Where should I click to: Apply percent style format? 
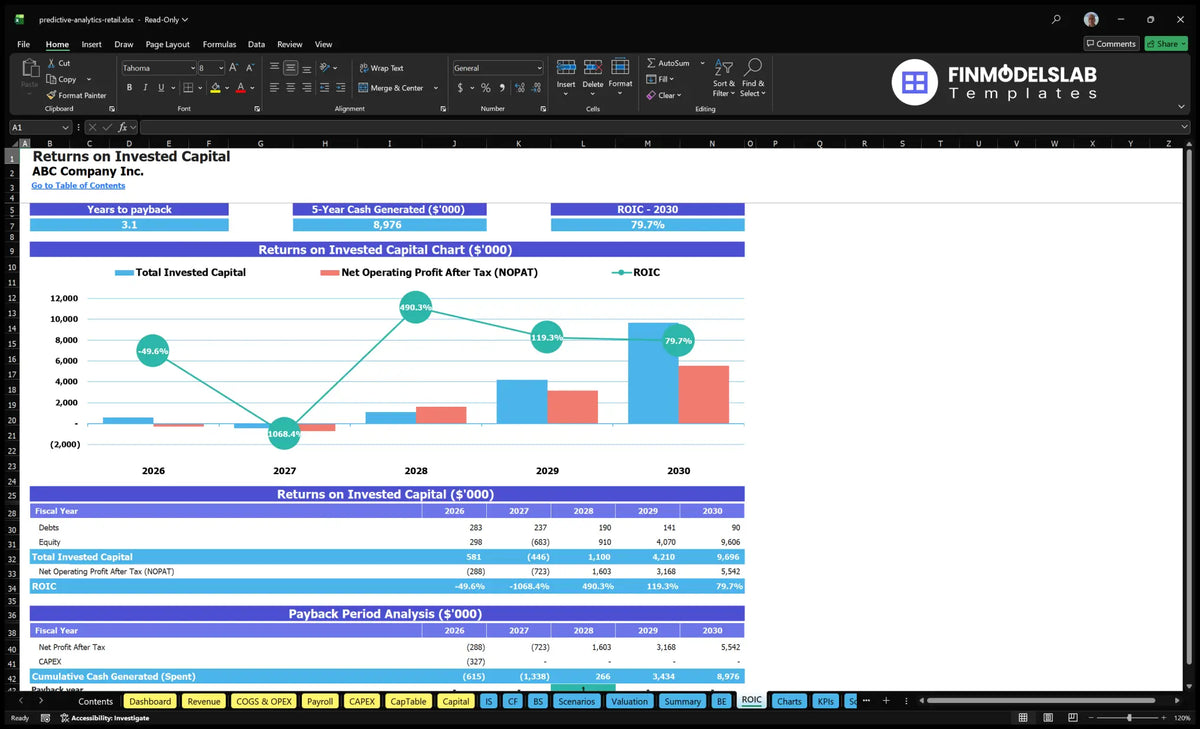coord(486,88)
